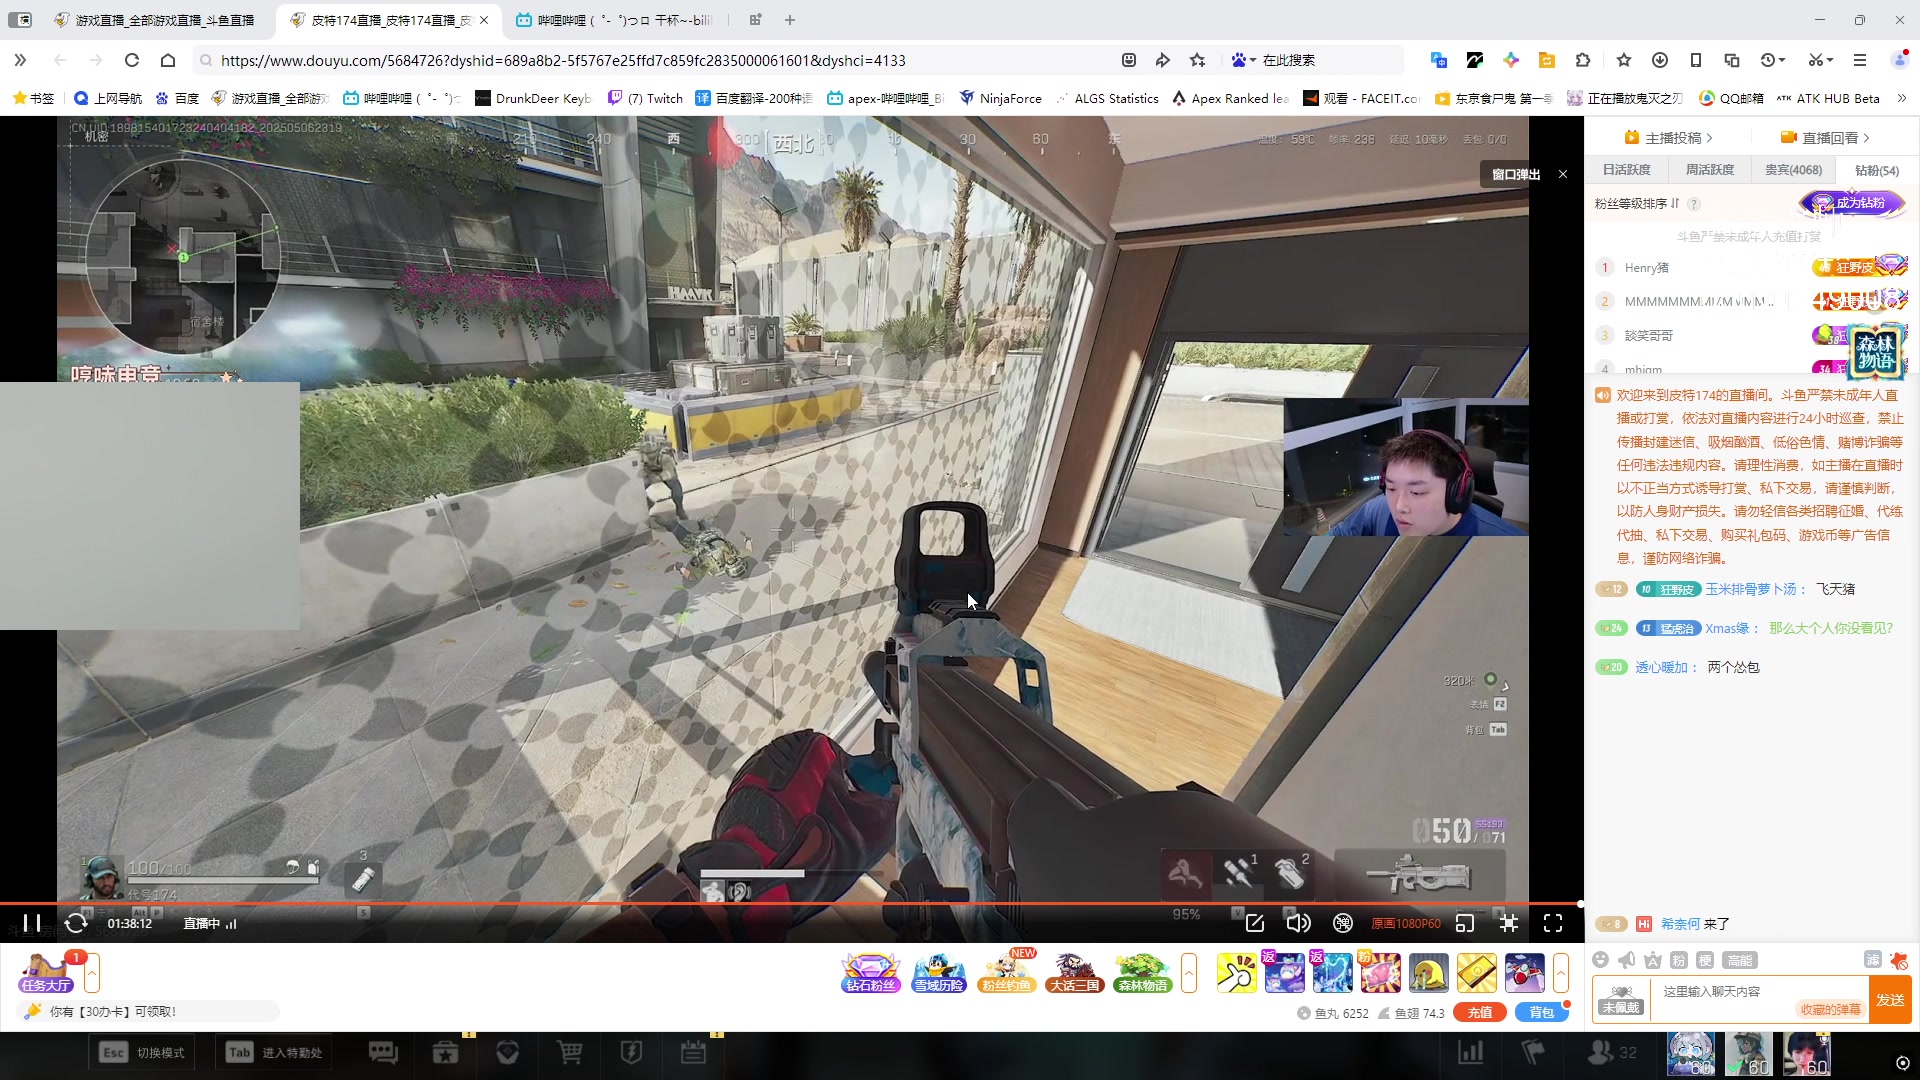The image size is (1920, 1080).
Task: Reload the stream with refresh icon
Action: [x=76, y=923]
